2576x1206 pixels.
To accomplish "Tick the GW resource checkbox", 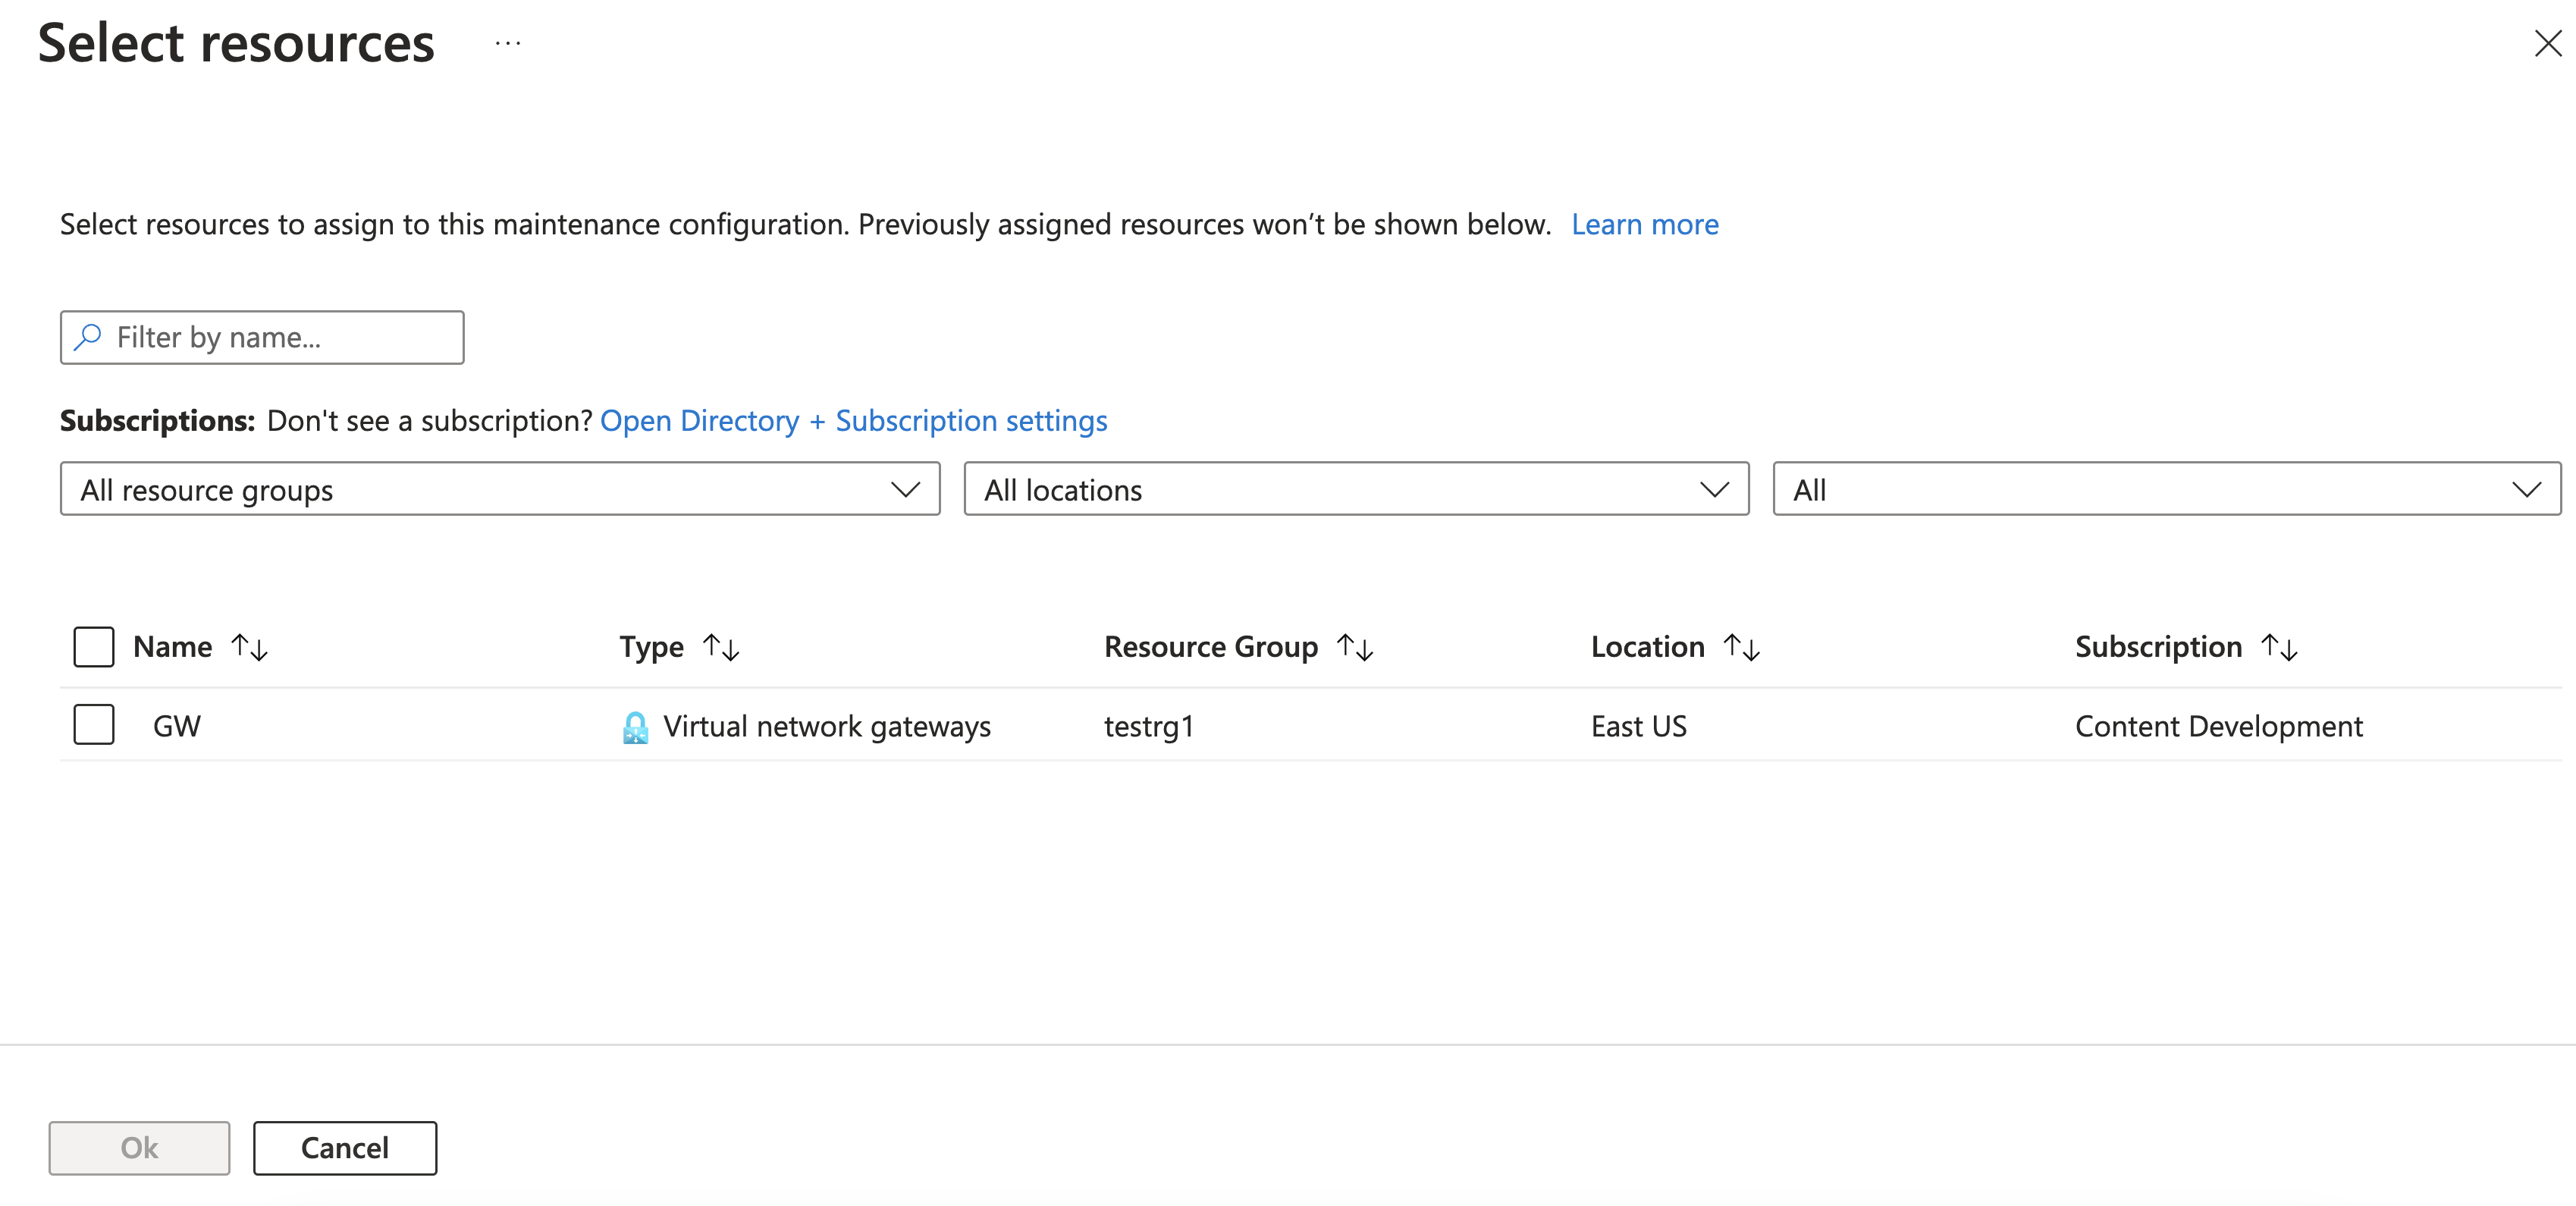I will [94, 725].
